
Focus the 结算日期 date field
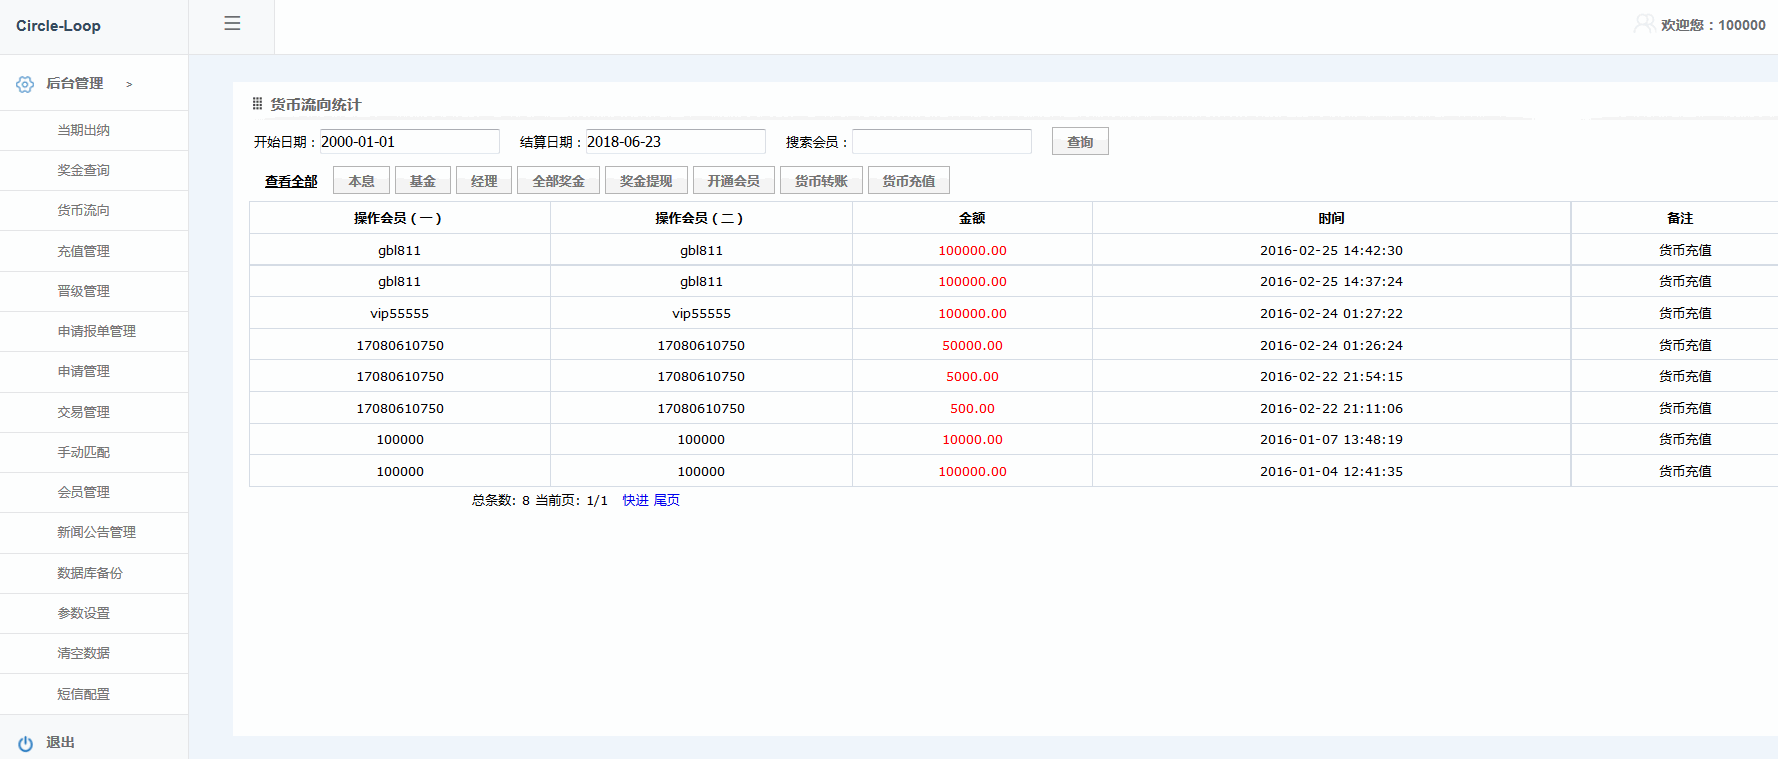[675, 142]
